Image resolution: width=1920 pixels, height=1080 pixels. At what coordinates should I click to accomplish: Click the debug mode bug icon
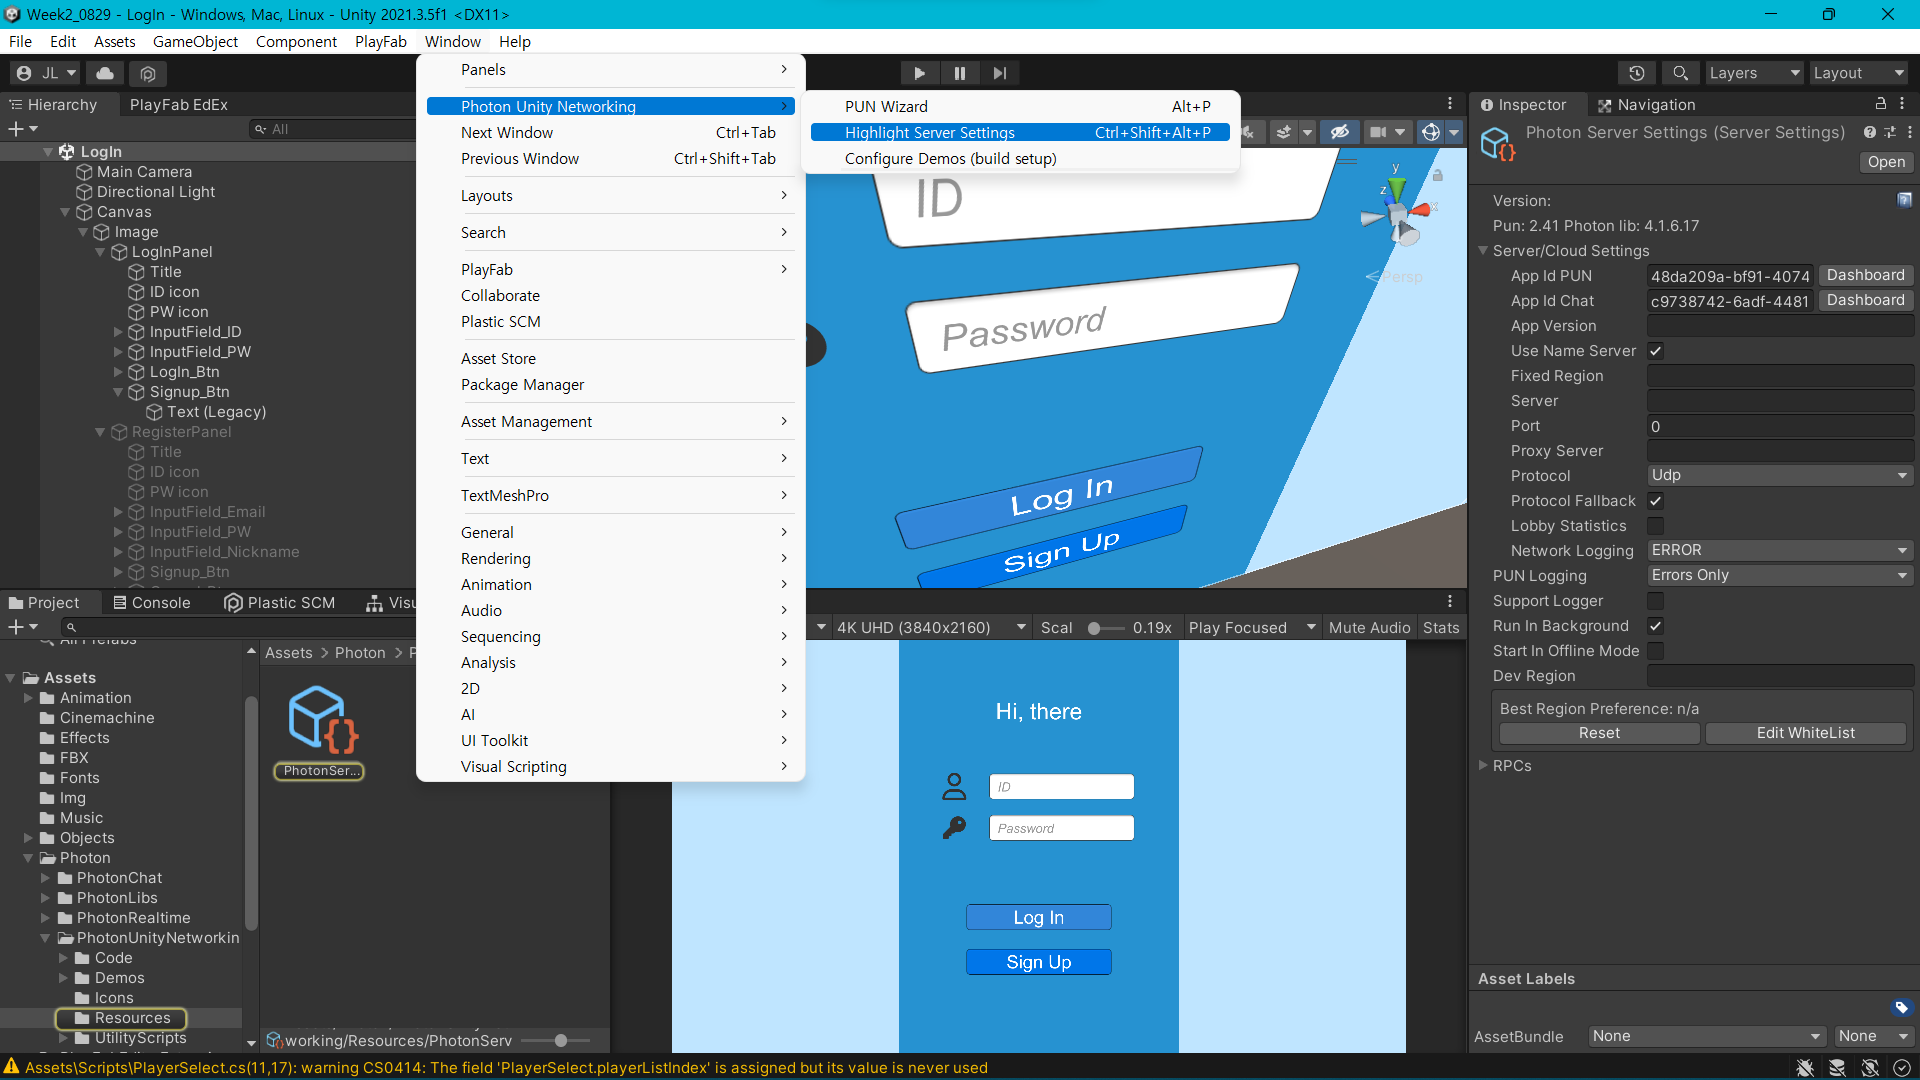(x=1805, y=1068)
